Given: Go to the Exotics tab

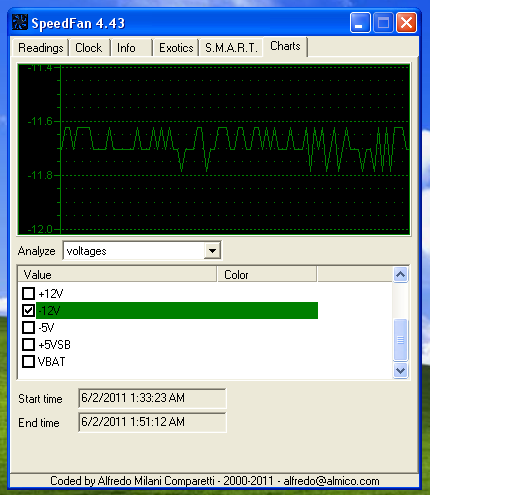Looking at the screenshot, I should tap(176, 48).
